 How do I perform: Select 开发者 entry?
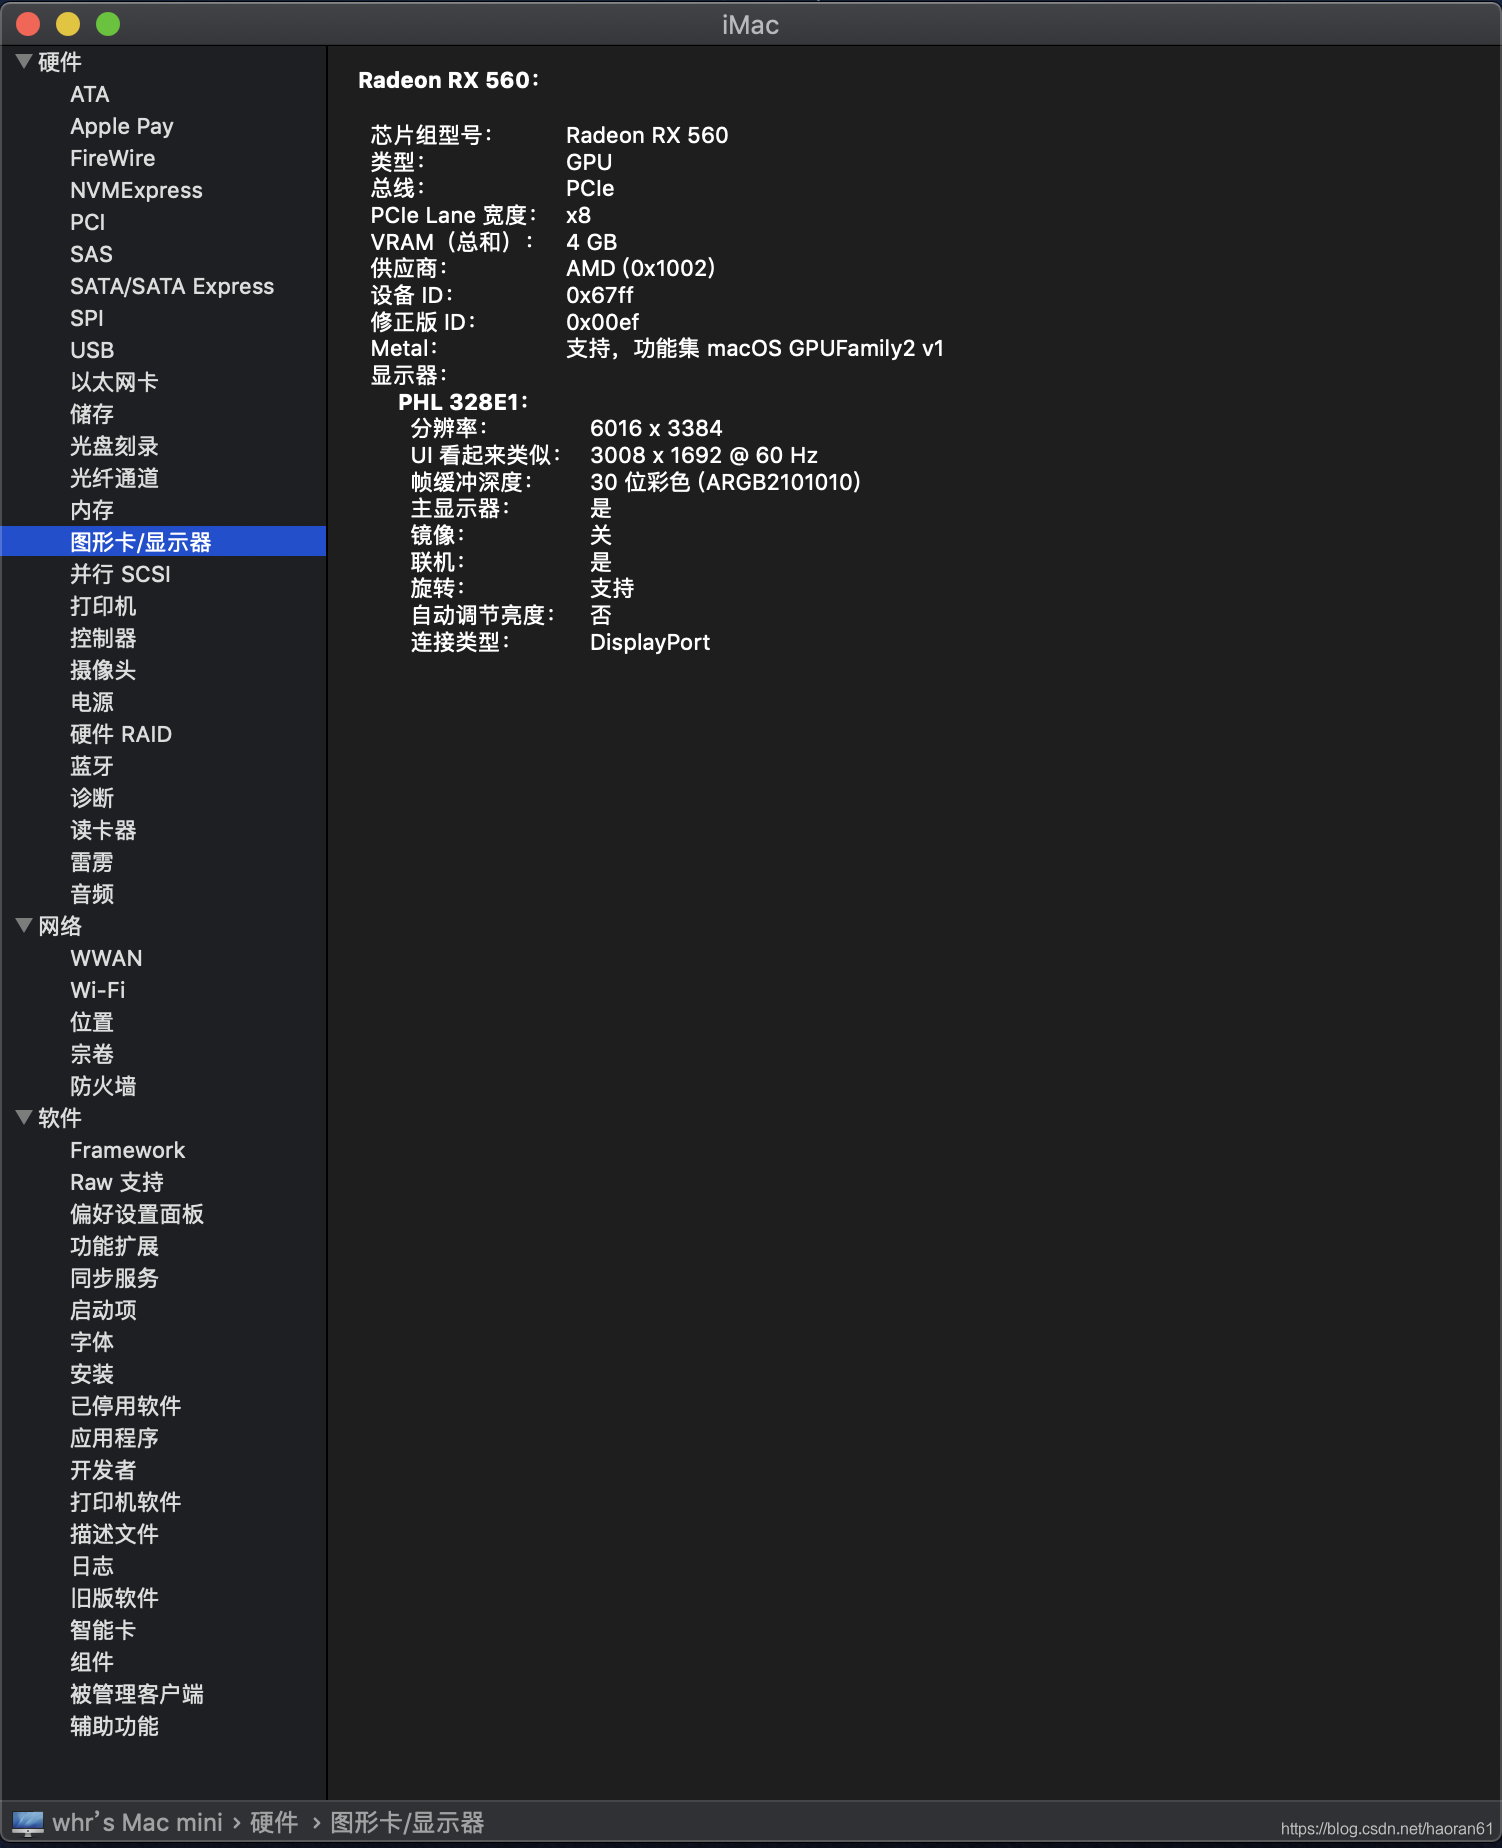tap(103, 1470)
